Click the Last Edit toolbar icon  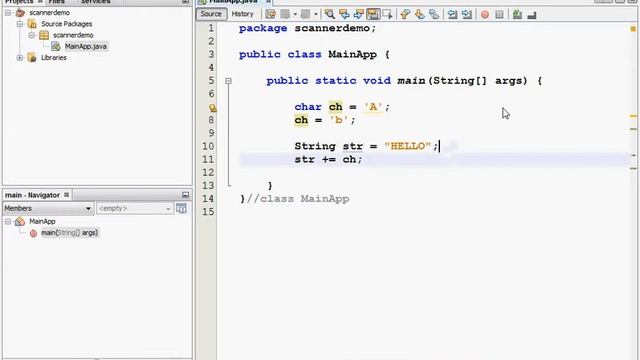[x=270, y=14]
